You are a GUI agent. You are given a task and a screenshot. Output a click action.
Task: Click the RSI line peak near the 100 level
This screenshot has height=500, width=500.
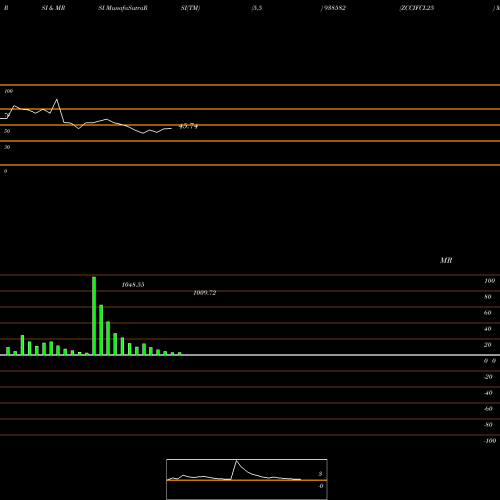coord(57,100)
